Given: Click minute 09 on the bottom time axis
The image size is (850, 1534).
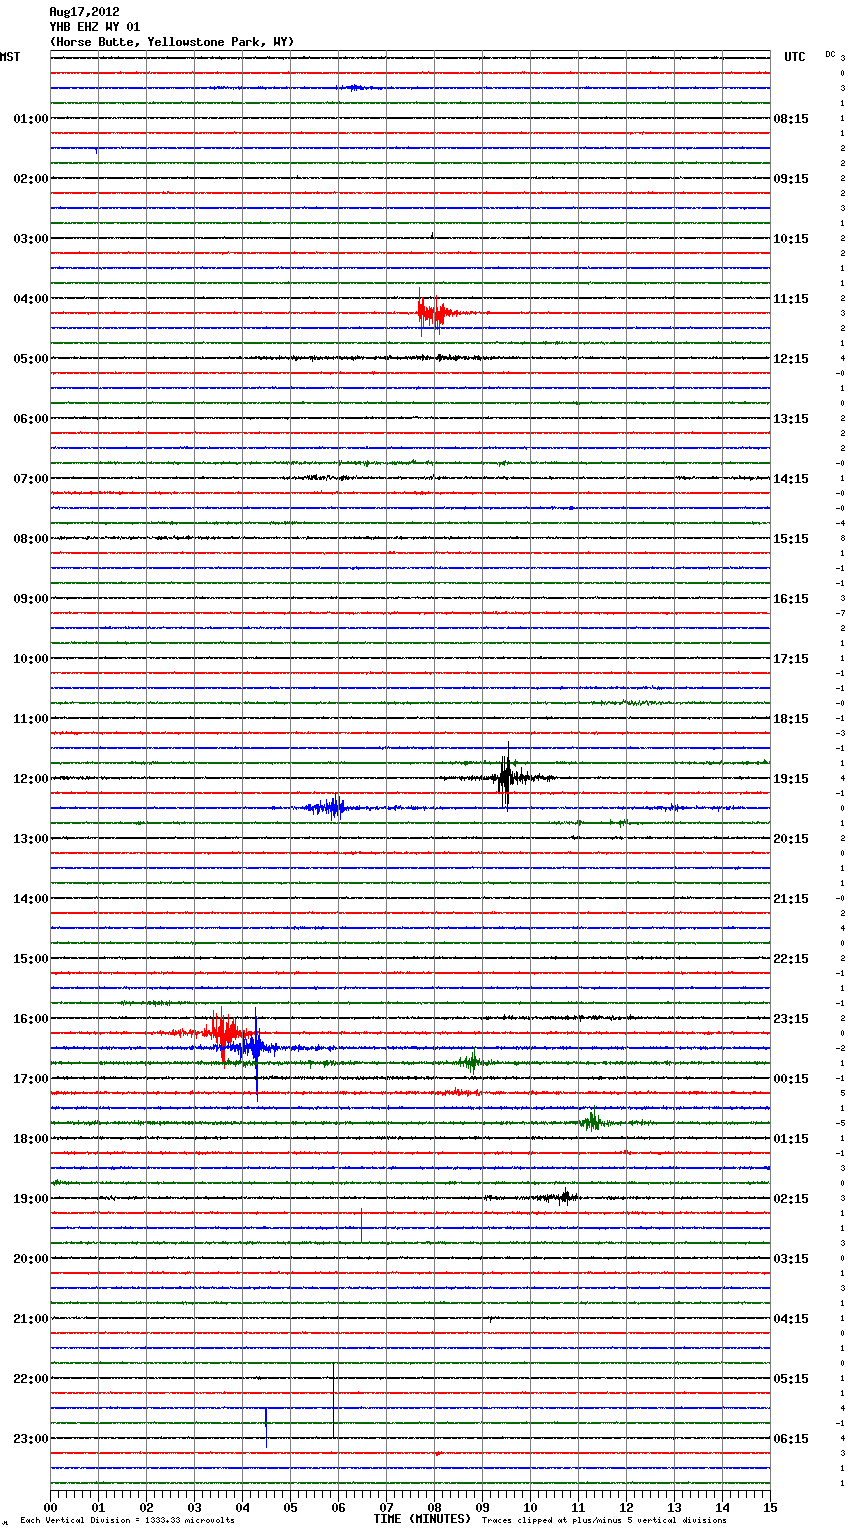Looking at the screenshot, I should pyautogui.click(x=482, y=1507).
